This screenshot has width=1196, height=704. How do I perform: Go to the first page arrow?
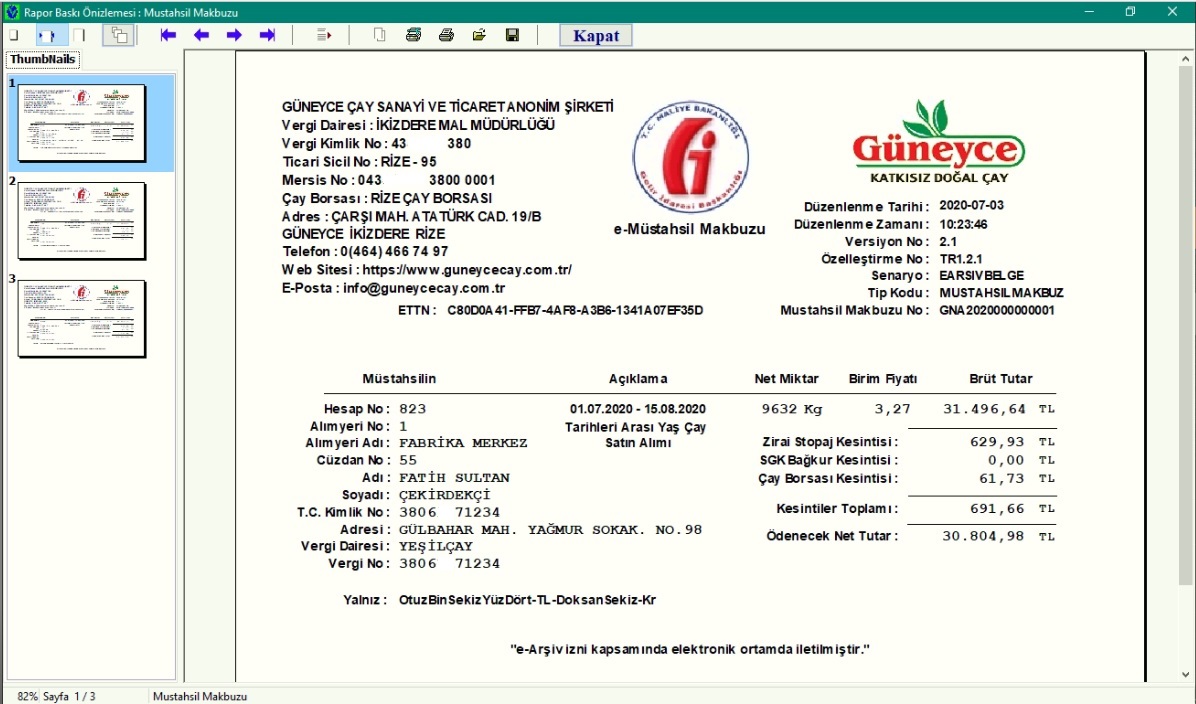[169, 35]
